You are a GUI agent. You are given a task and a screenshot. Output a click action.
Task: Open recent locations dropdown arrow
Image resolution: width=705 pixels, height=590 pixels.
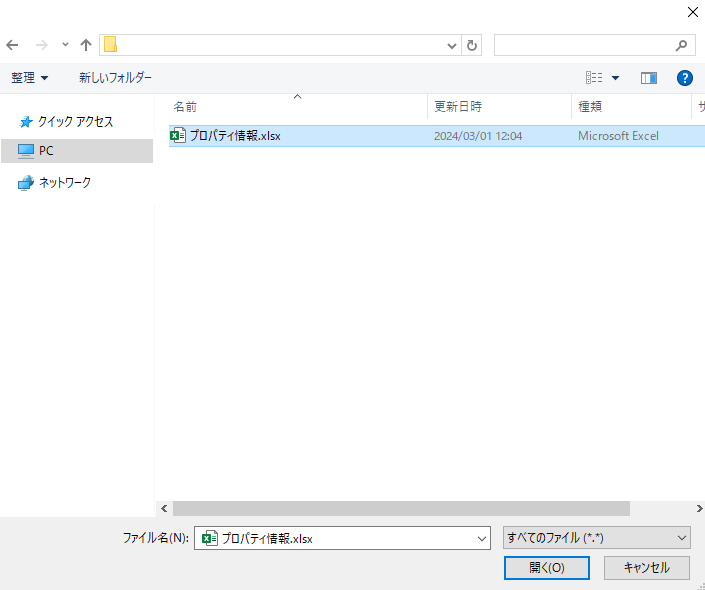tap(65, 45)
